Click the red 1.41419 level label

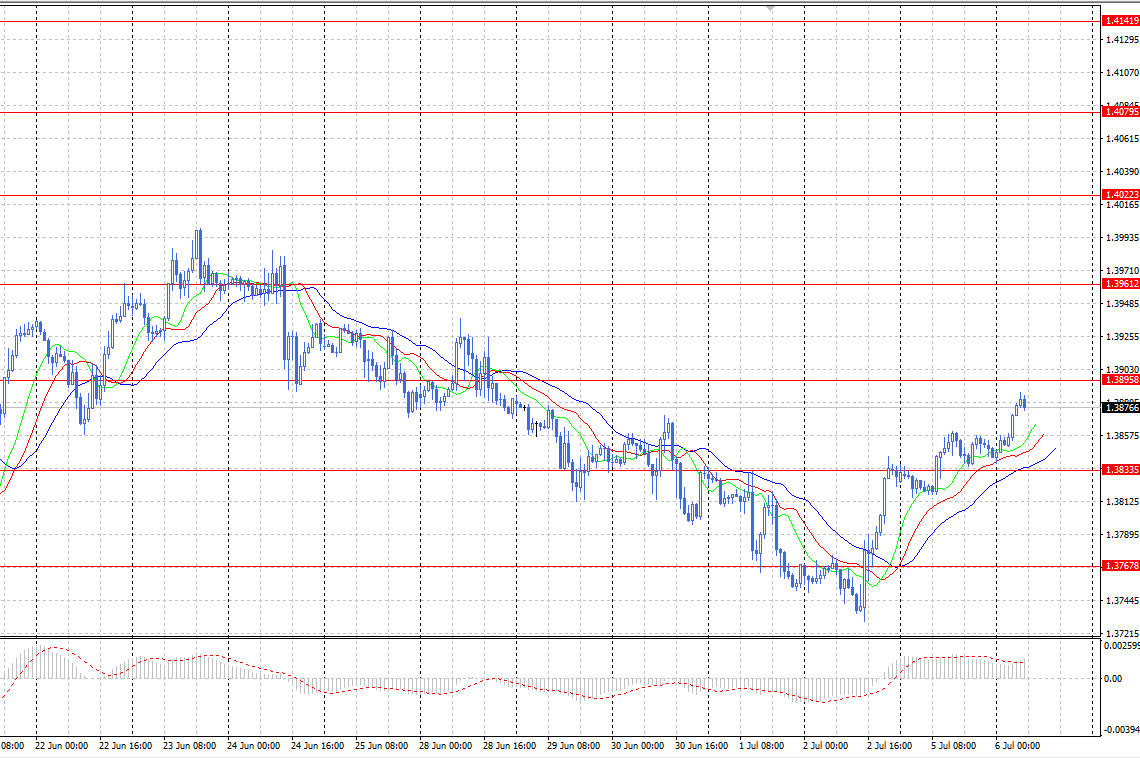click(x=1121, y=21)
